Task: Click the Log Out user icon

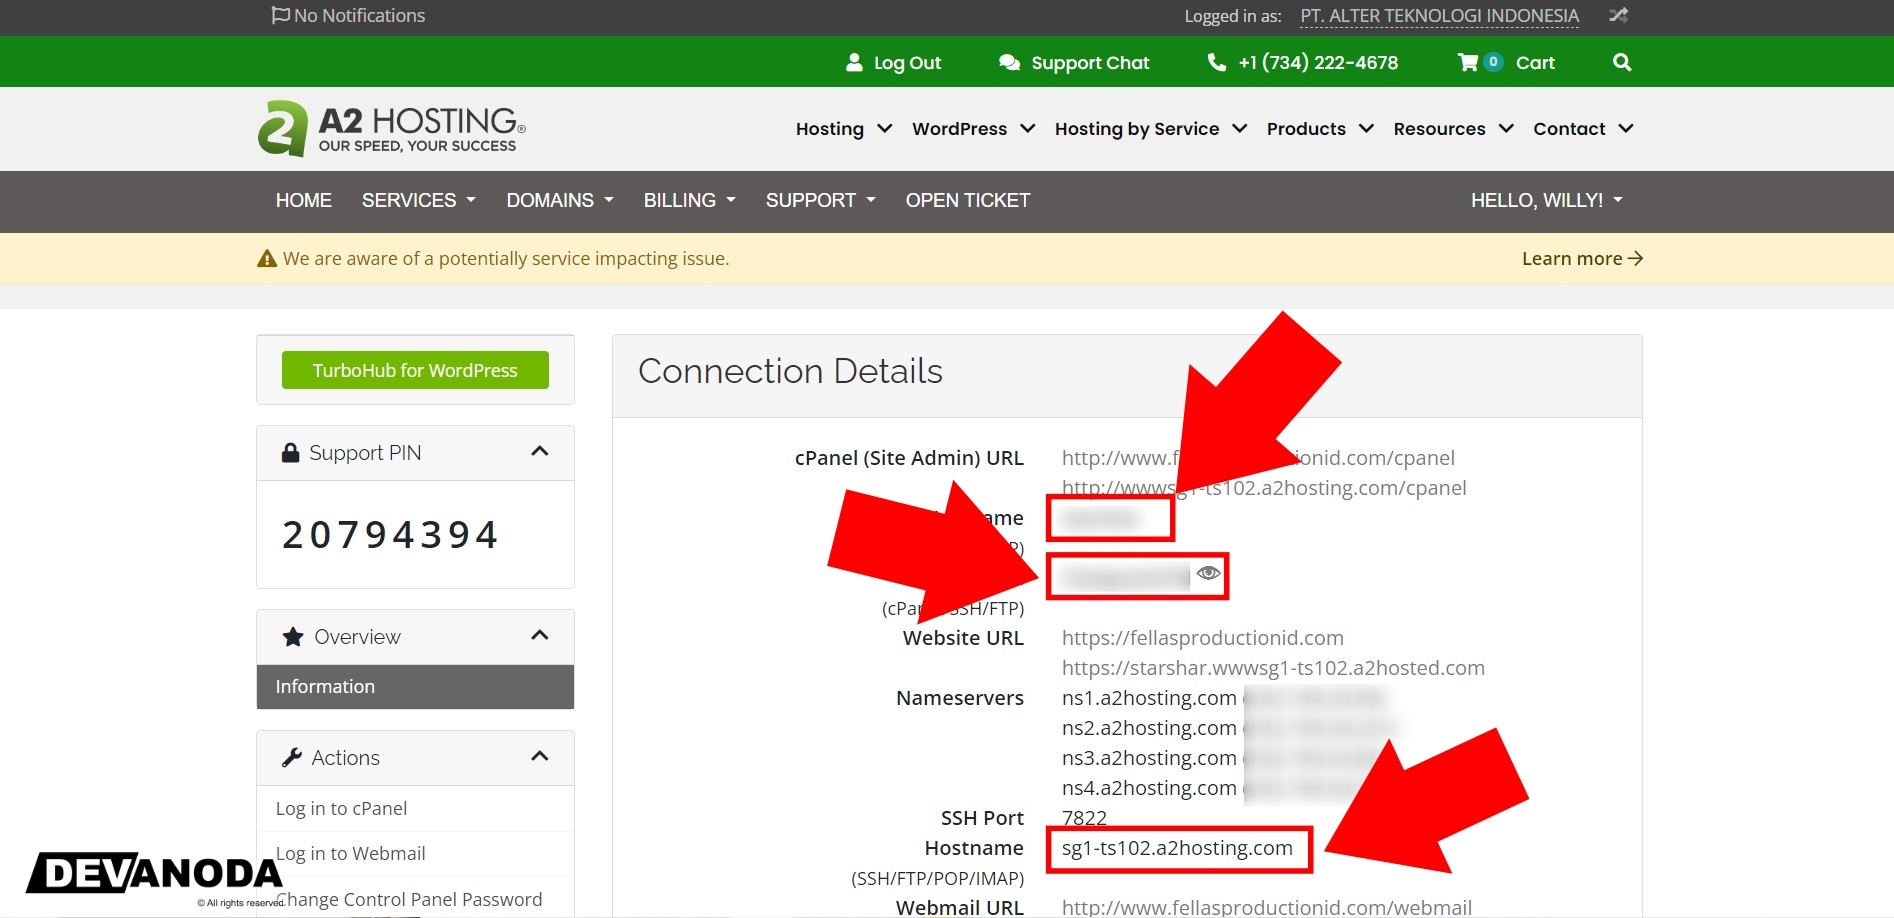Action: pos(854,62)
